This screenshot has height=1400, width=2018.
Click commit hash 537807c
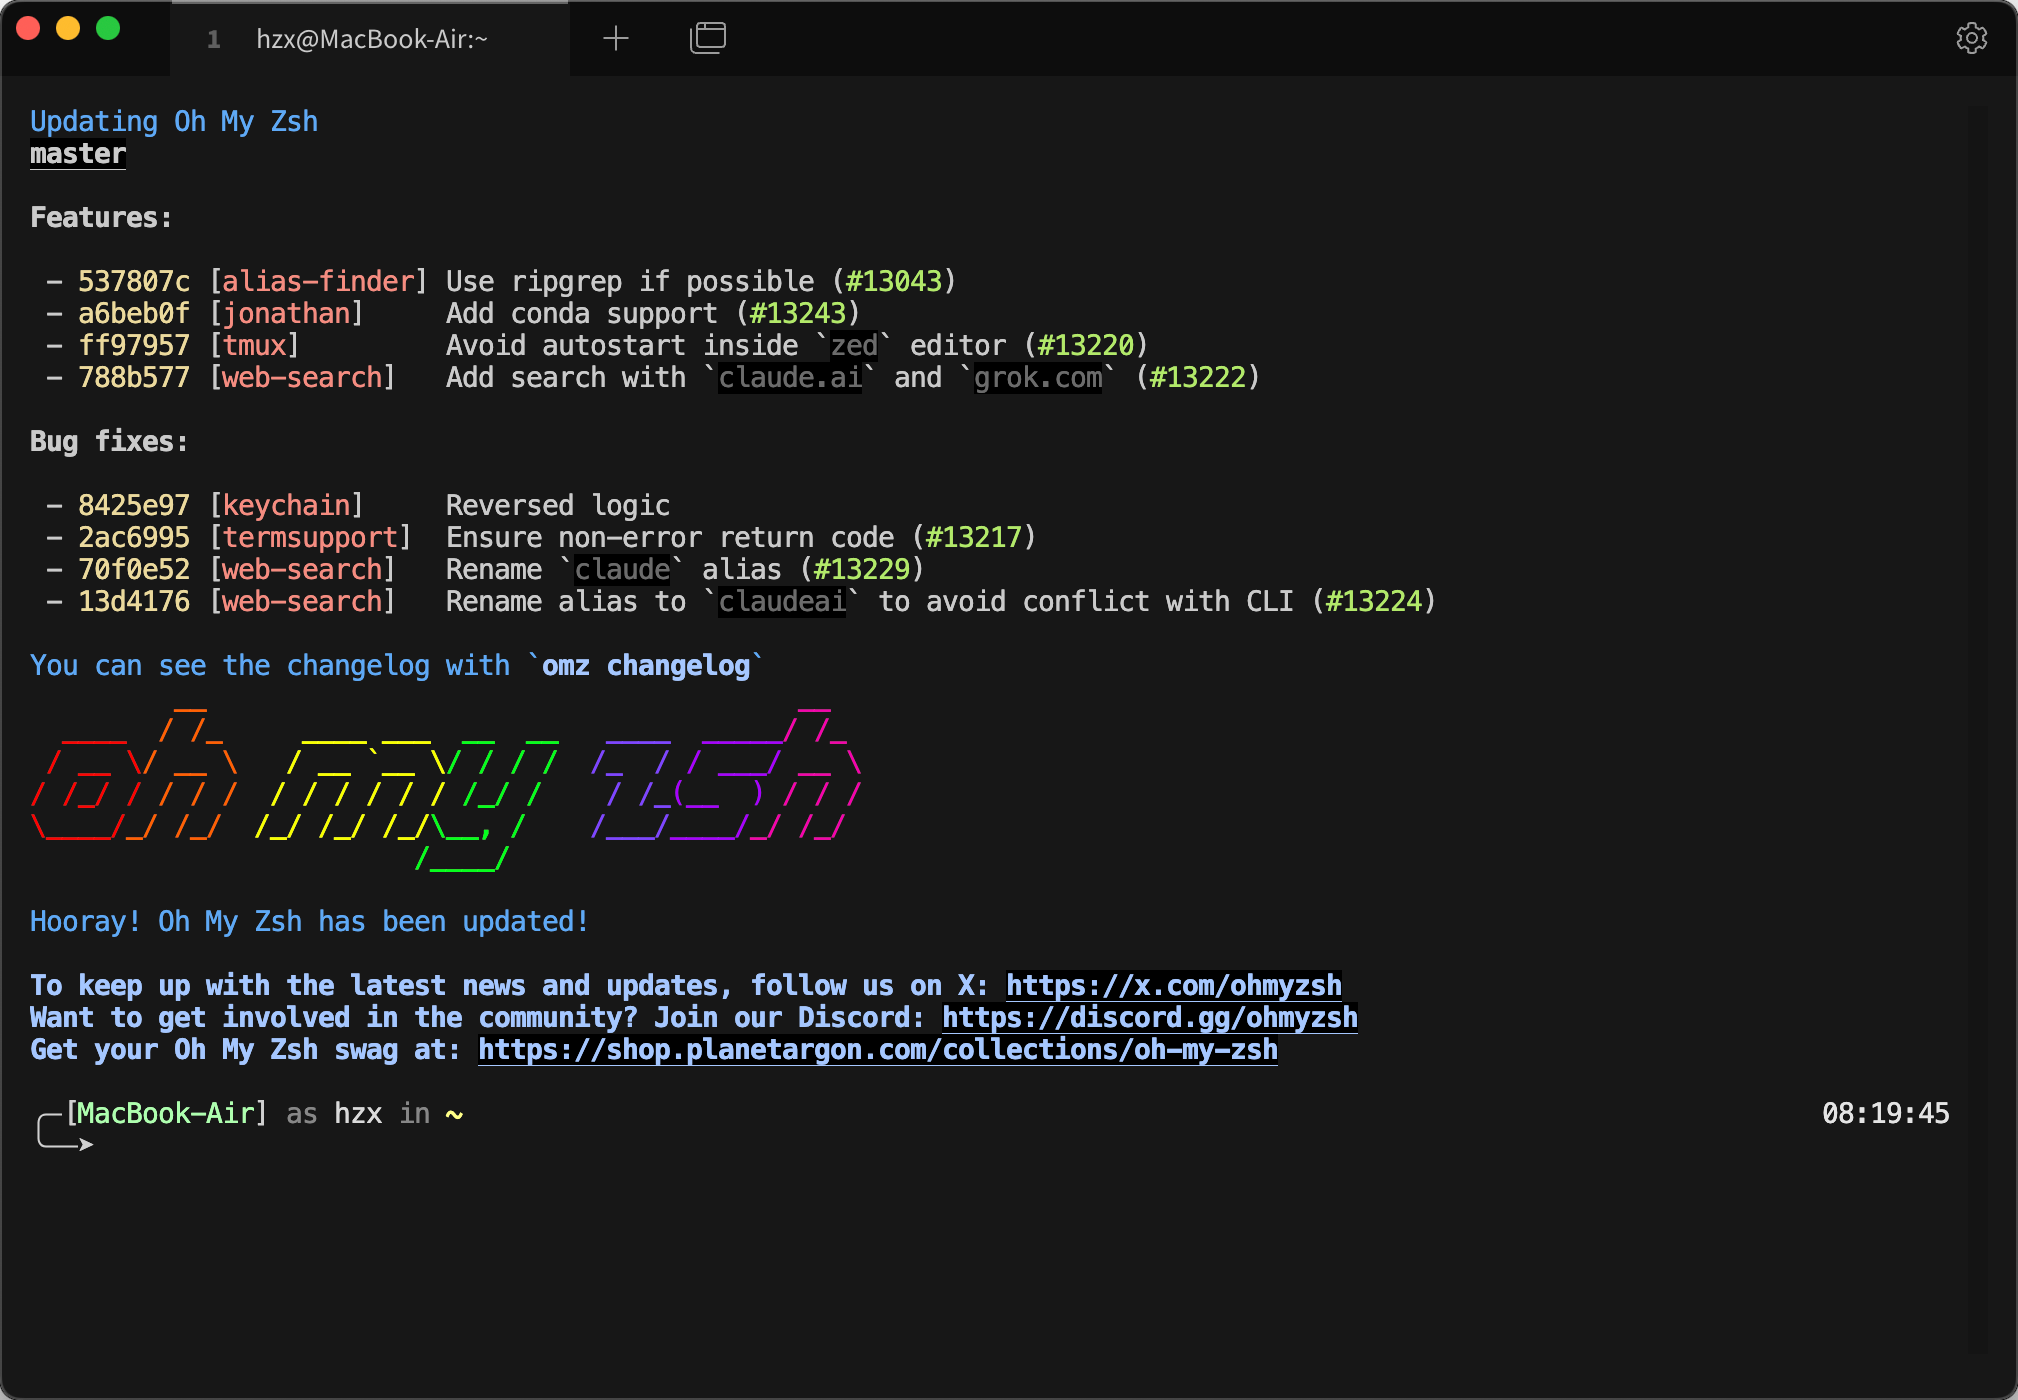tap(134, 282)
